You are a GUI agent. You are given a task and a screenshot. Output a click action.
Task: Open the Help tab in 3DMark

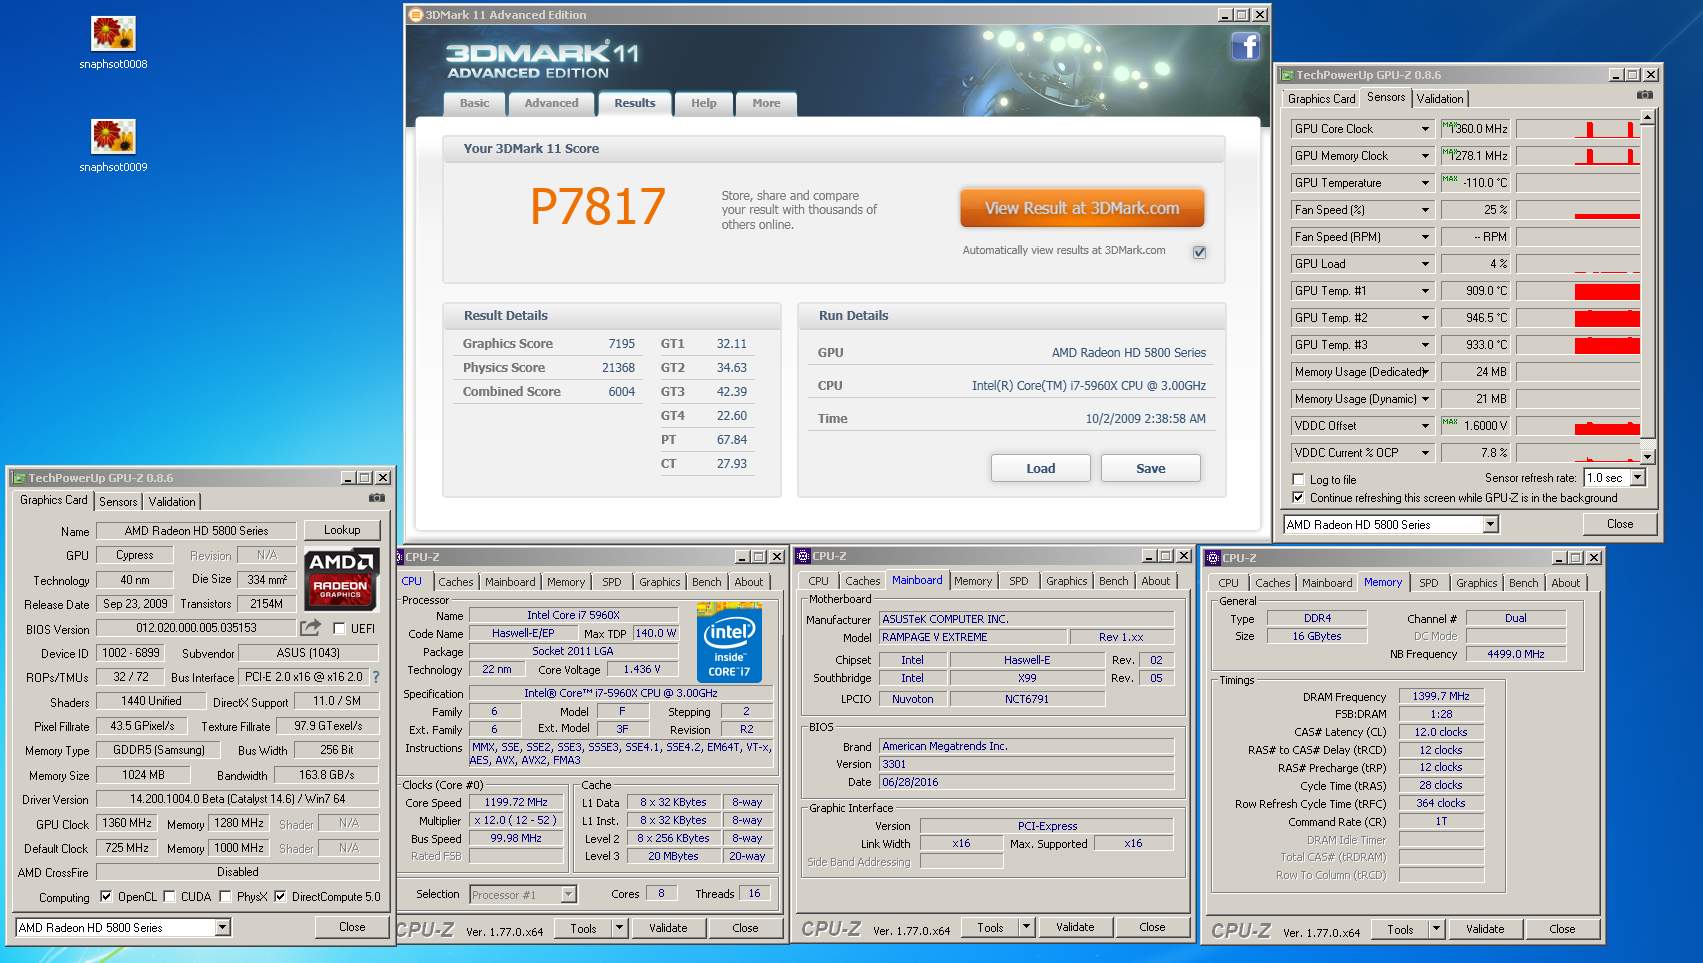click(x=704, y=103)
